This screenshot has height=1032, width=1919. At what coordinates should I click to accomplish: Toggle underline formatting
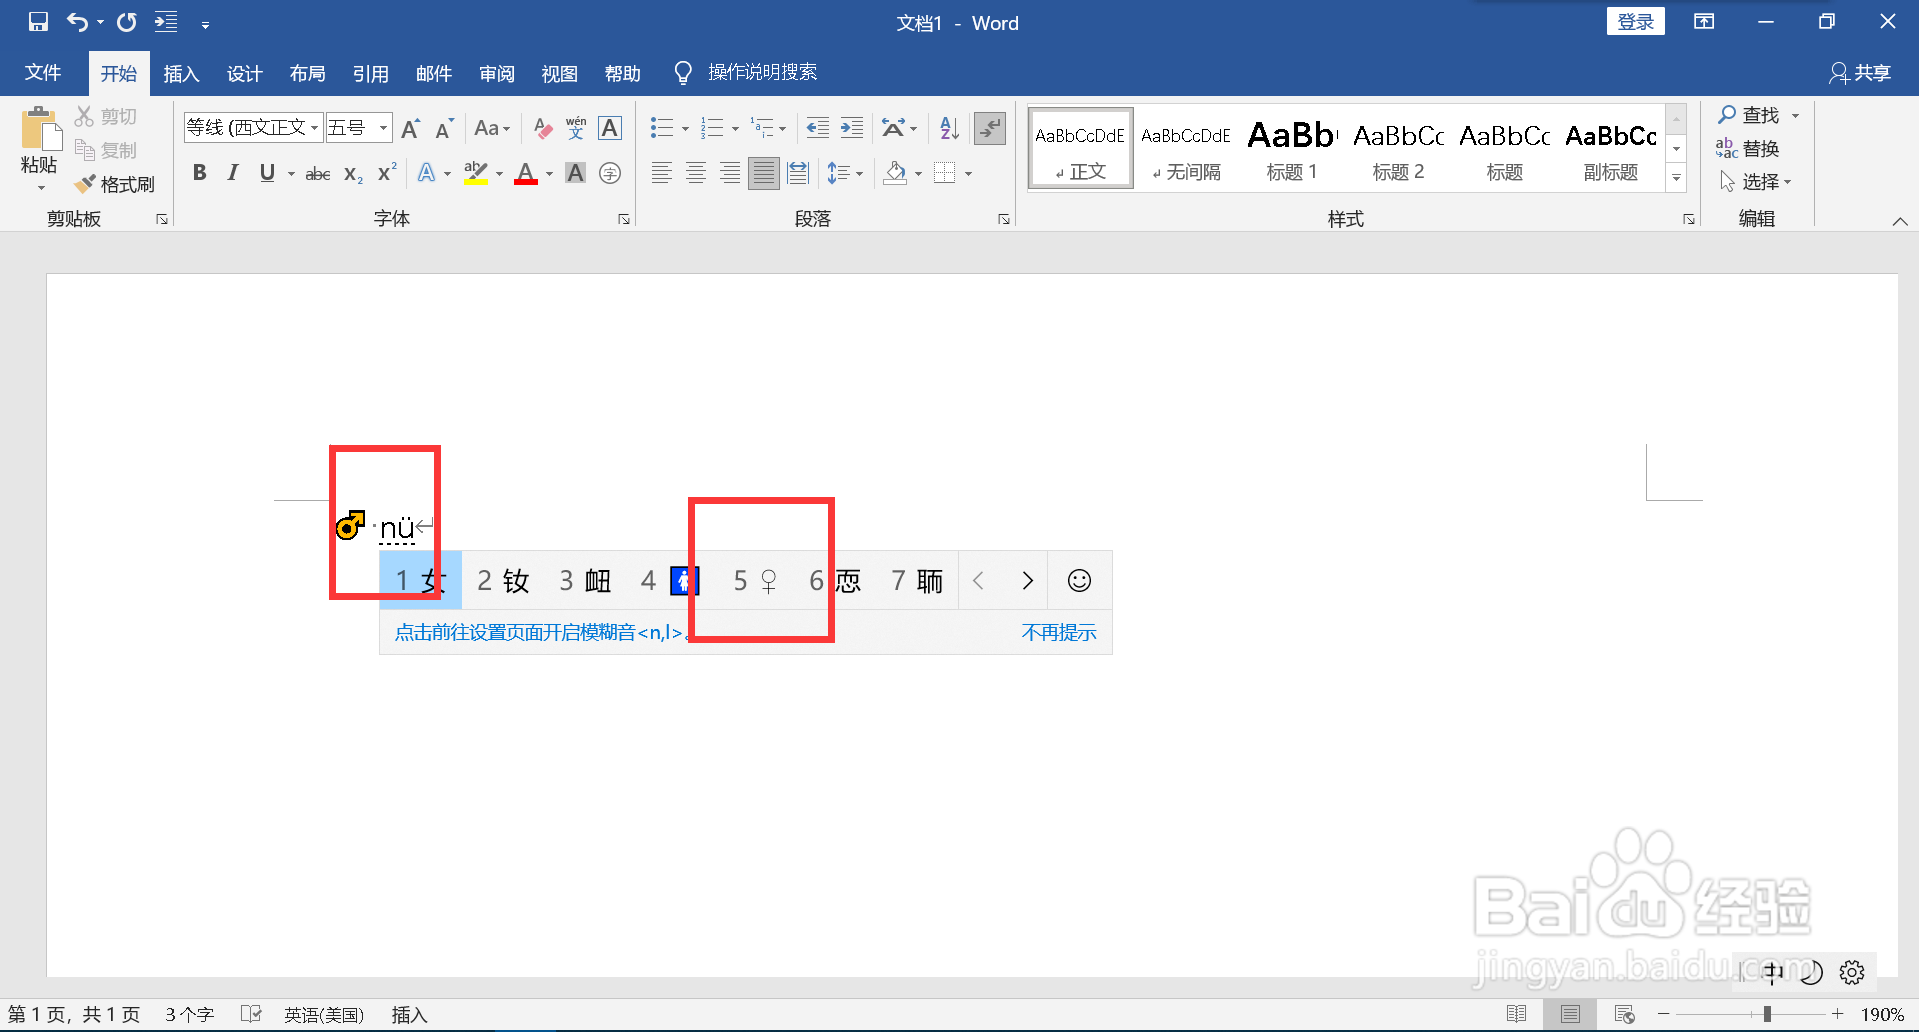click(x=267, y=173)
